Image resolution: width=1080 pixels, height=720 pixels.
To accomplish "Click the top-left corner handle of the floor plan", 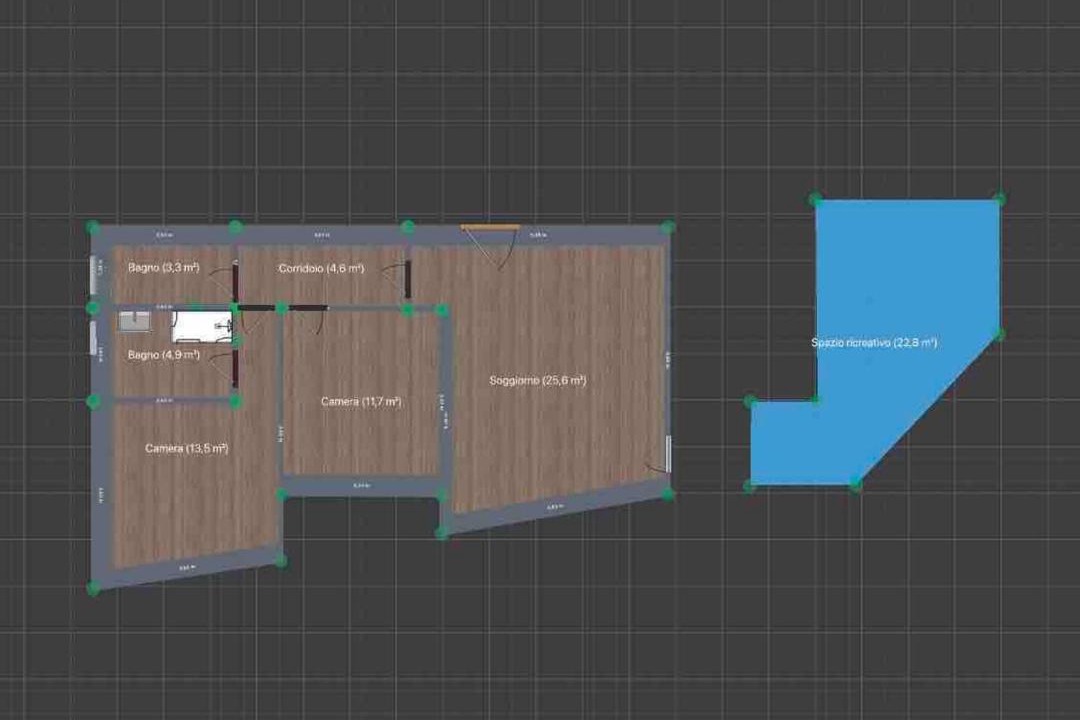I will pyautogui.click(x=93, y=228).
